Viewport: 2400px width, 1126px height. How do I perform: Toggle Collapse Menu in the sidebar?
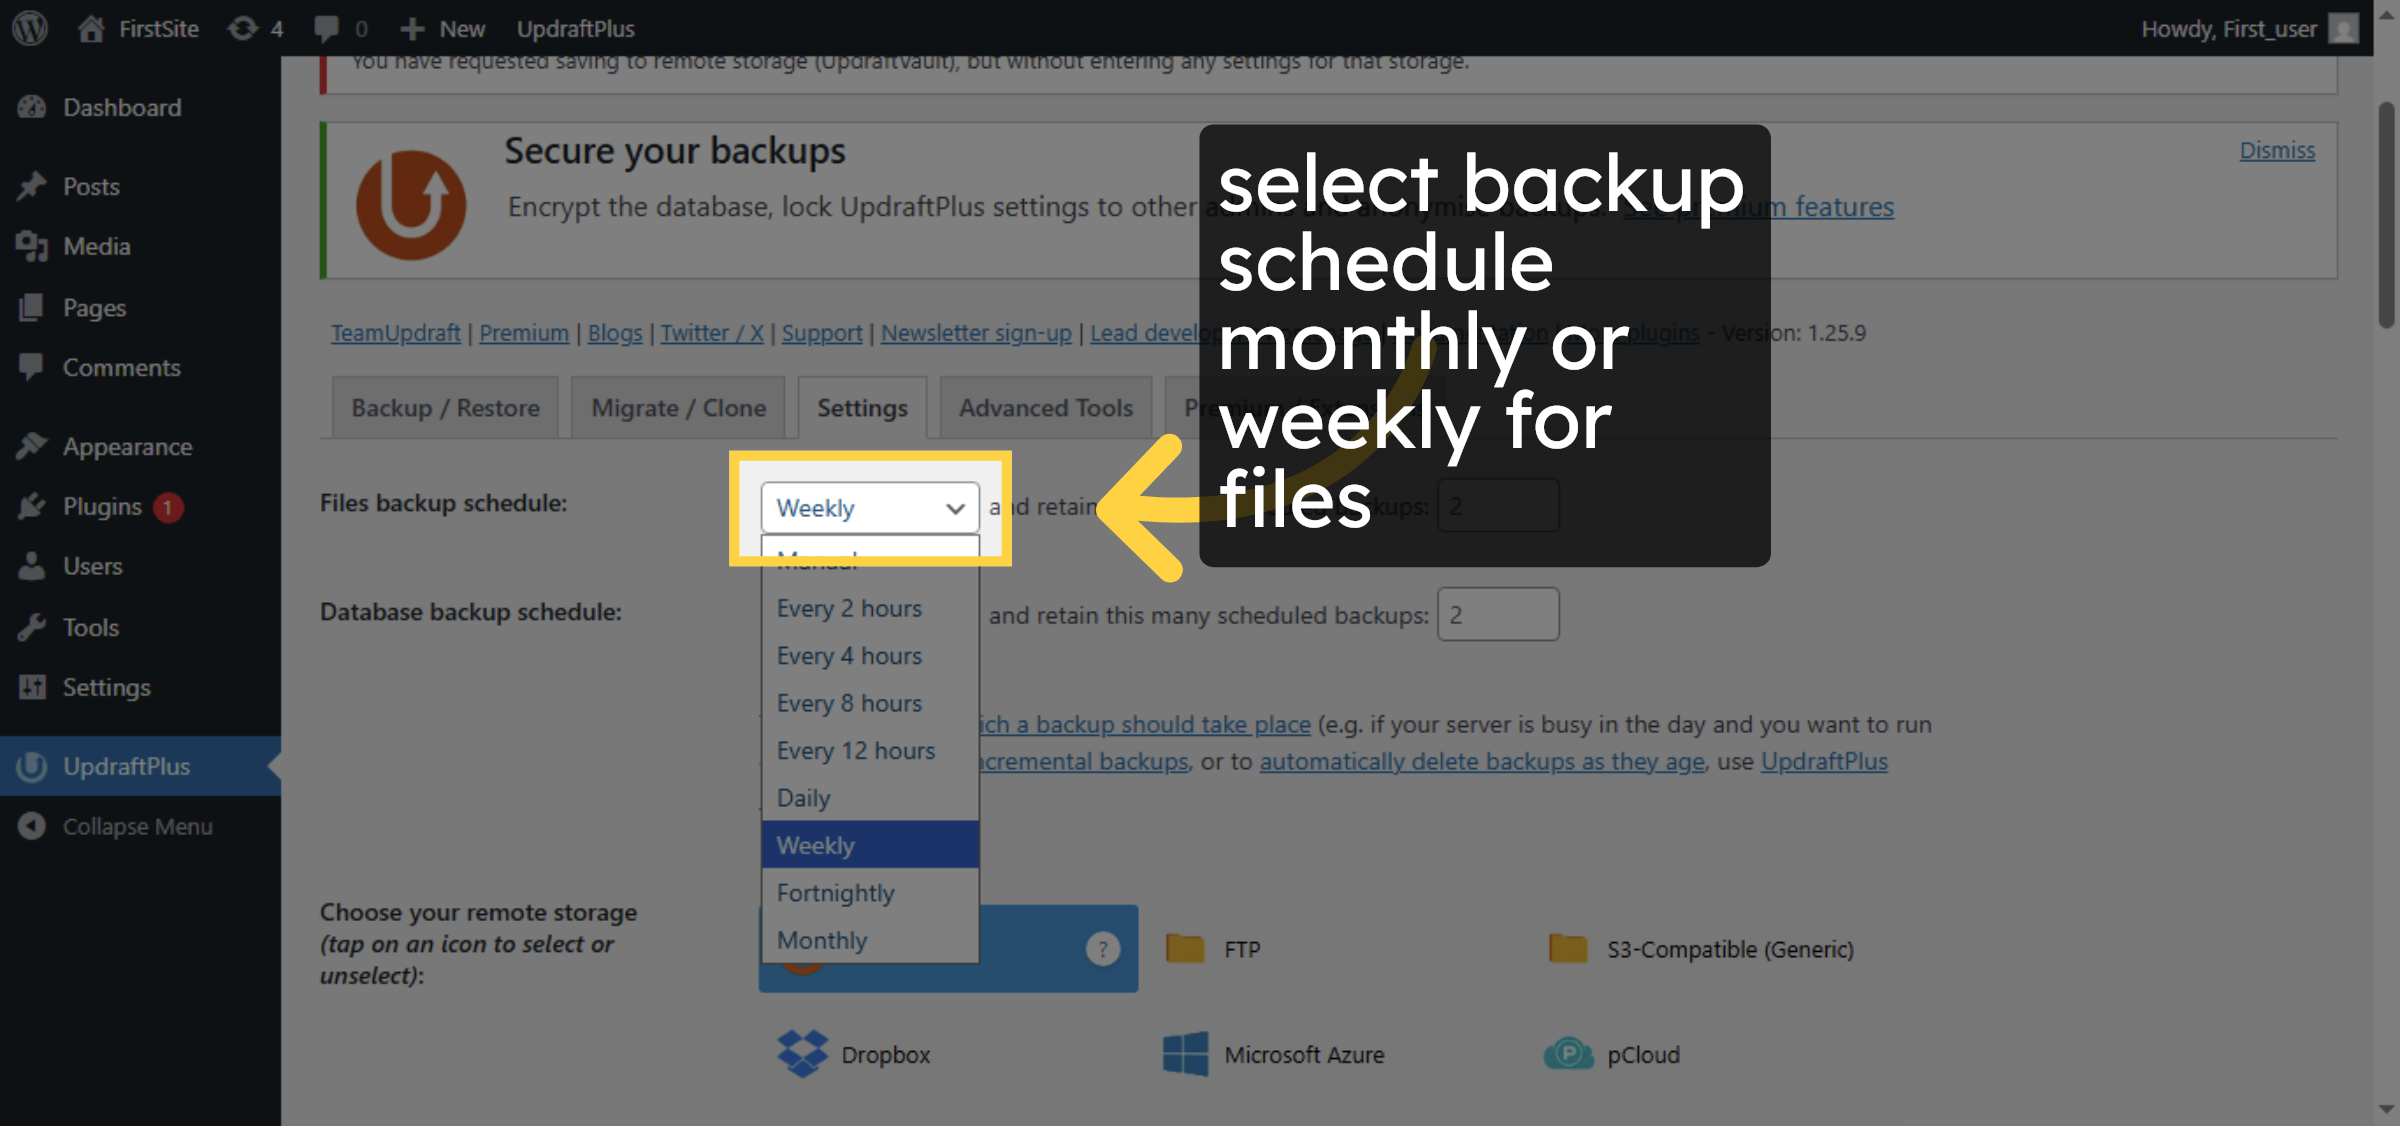pos(137,826)
